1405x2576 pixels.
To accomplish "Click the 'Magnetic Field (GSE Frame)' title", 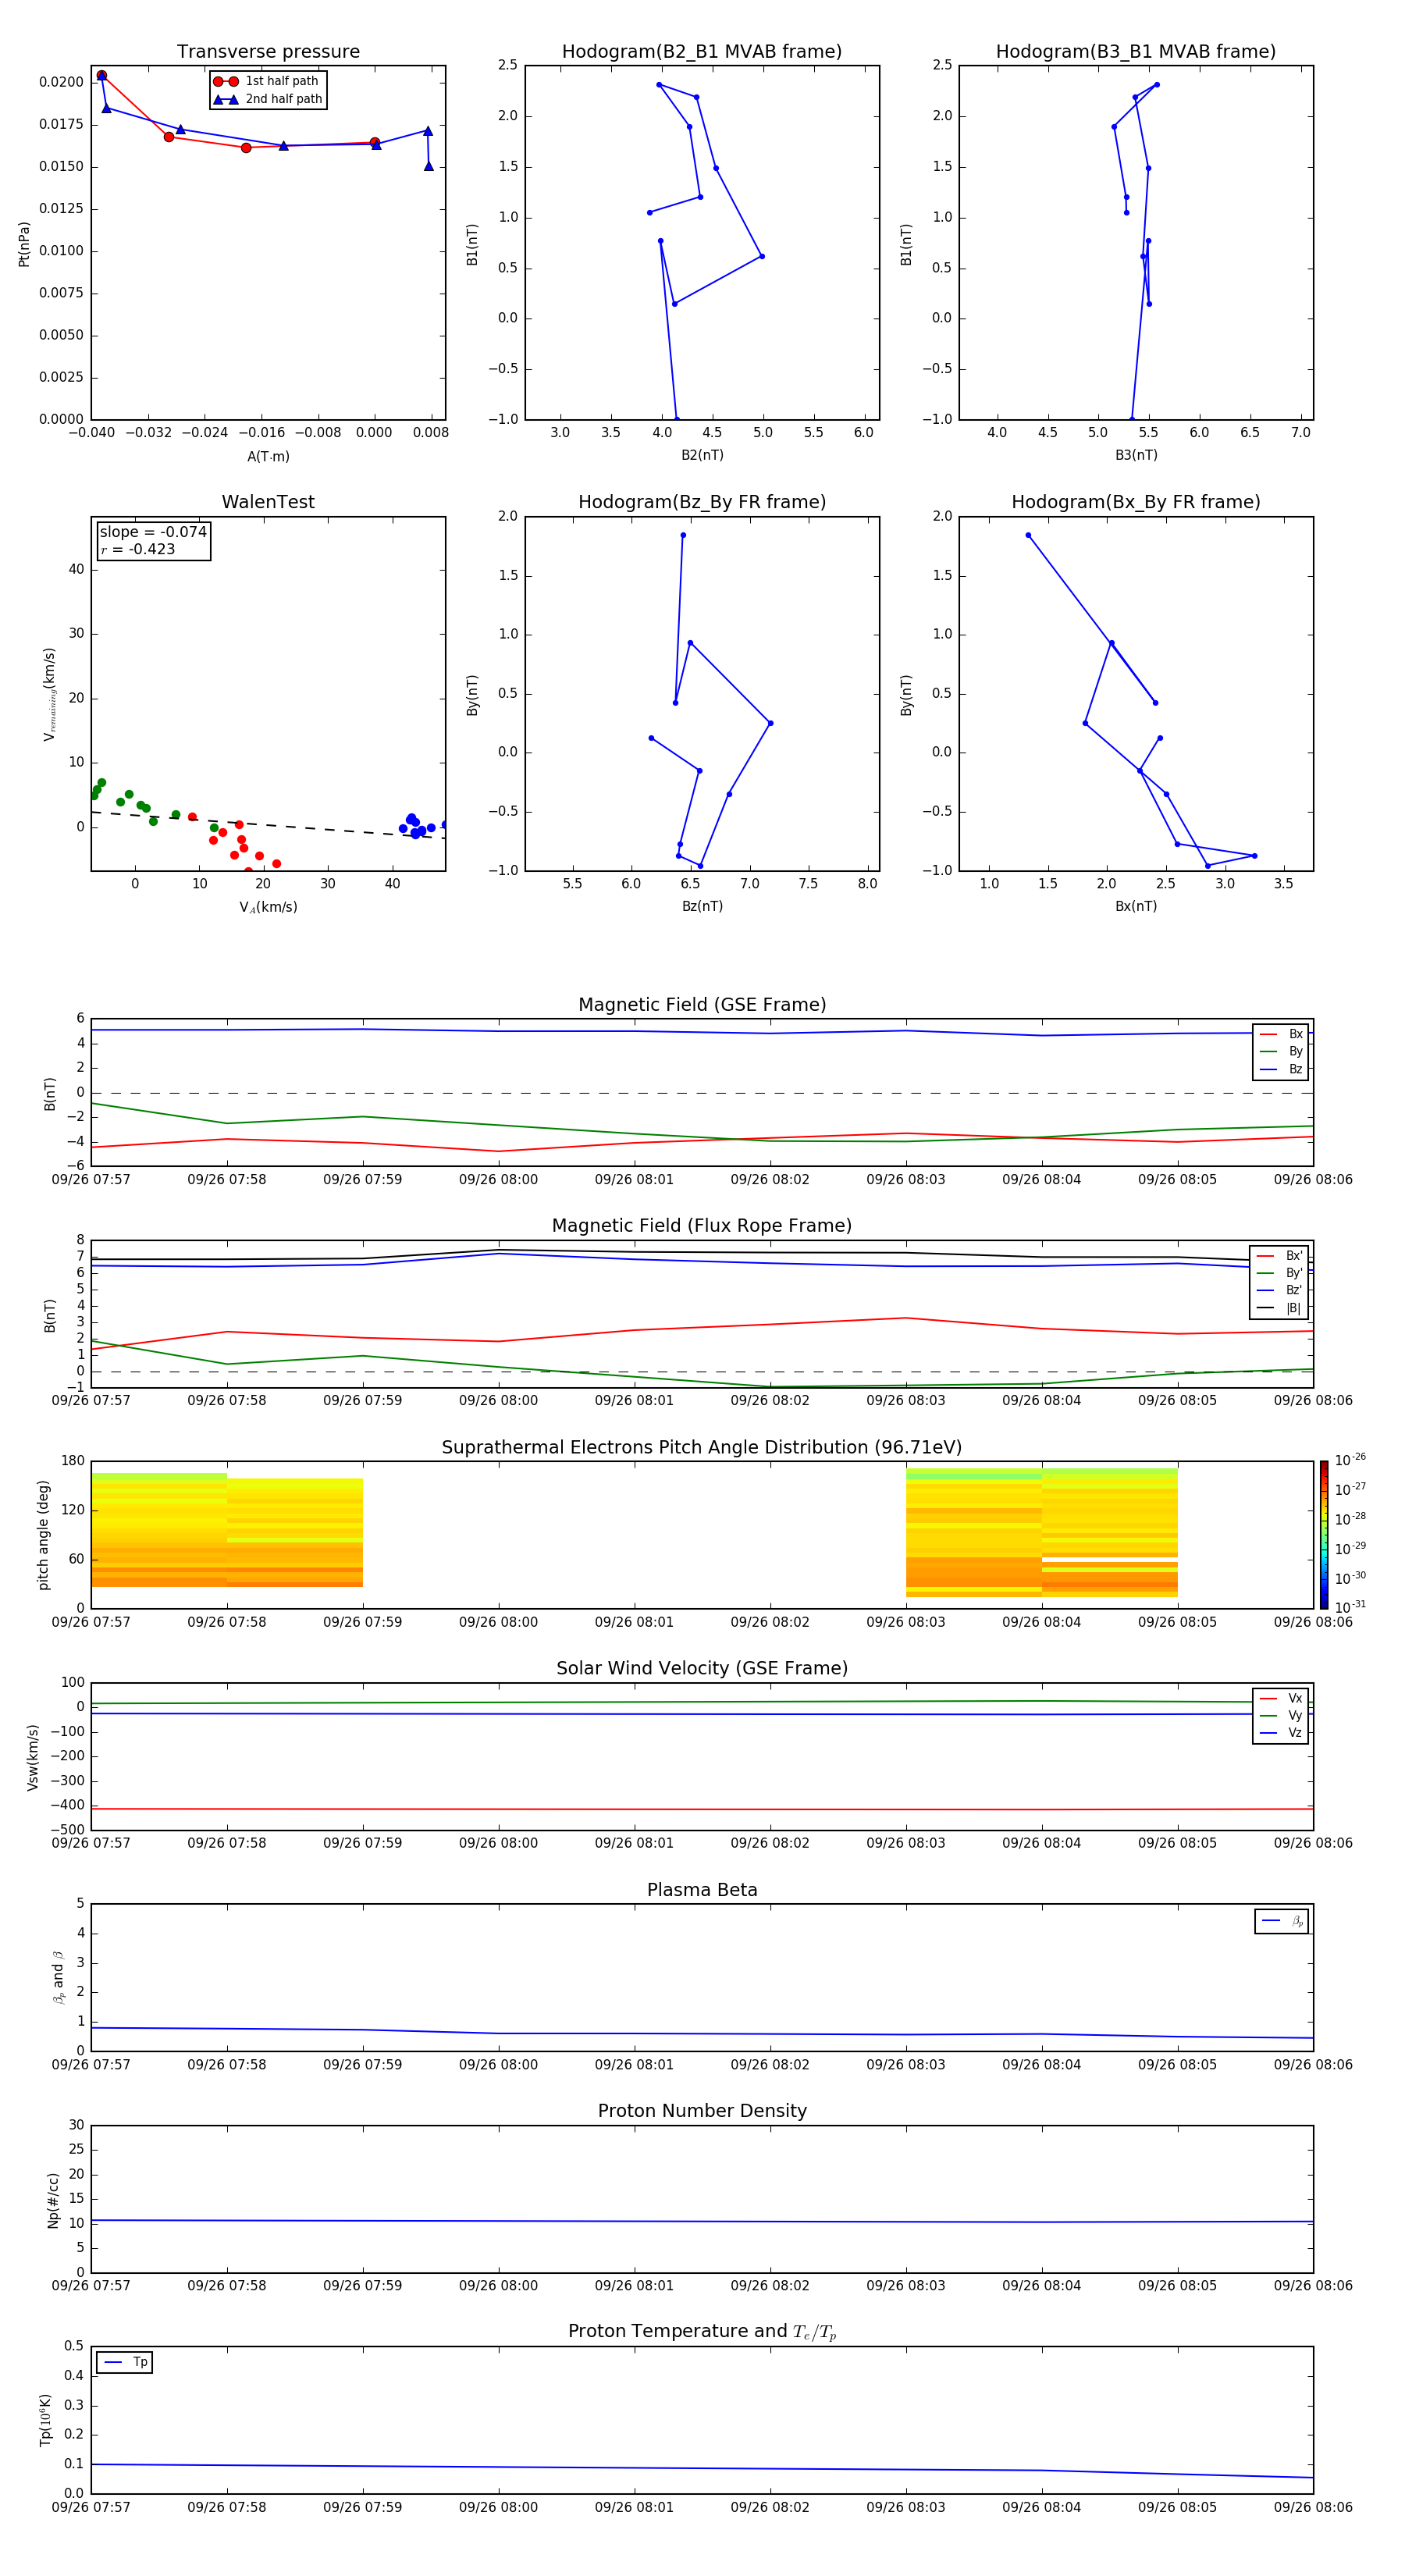I will [x=702, y=1005].
